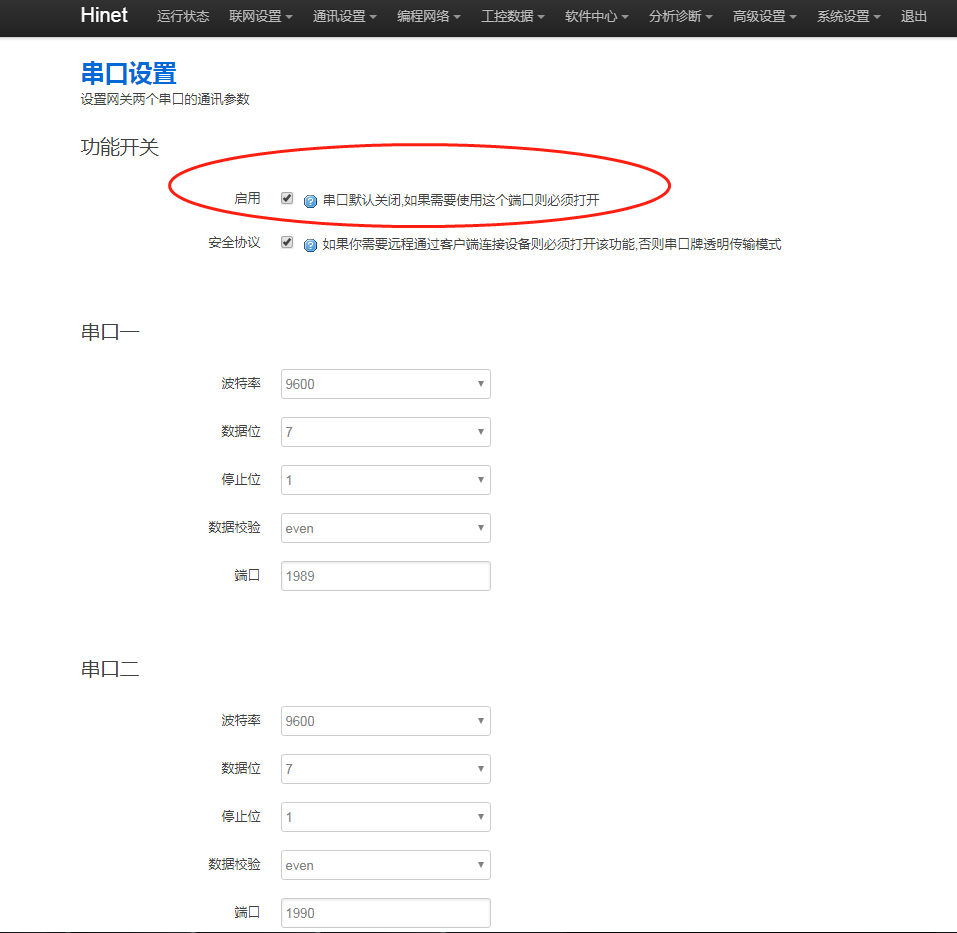Image resolution: width=957 pixels, height=933 pixels.
Task: Open 串口一 波特率 dropdown
Action: (x=385, y=384)
